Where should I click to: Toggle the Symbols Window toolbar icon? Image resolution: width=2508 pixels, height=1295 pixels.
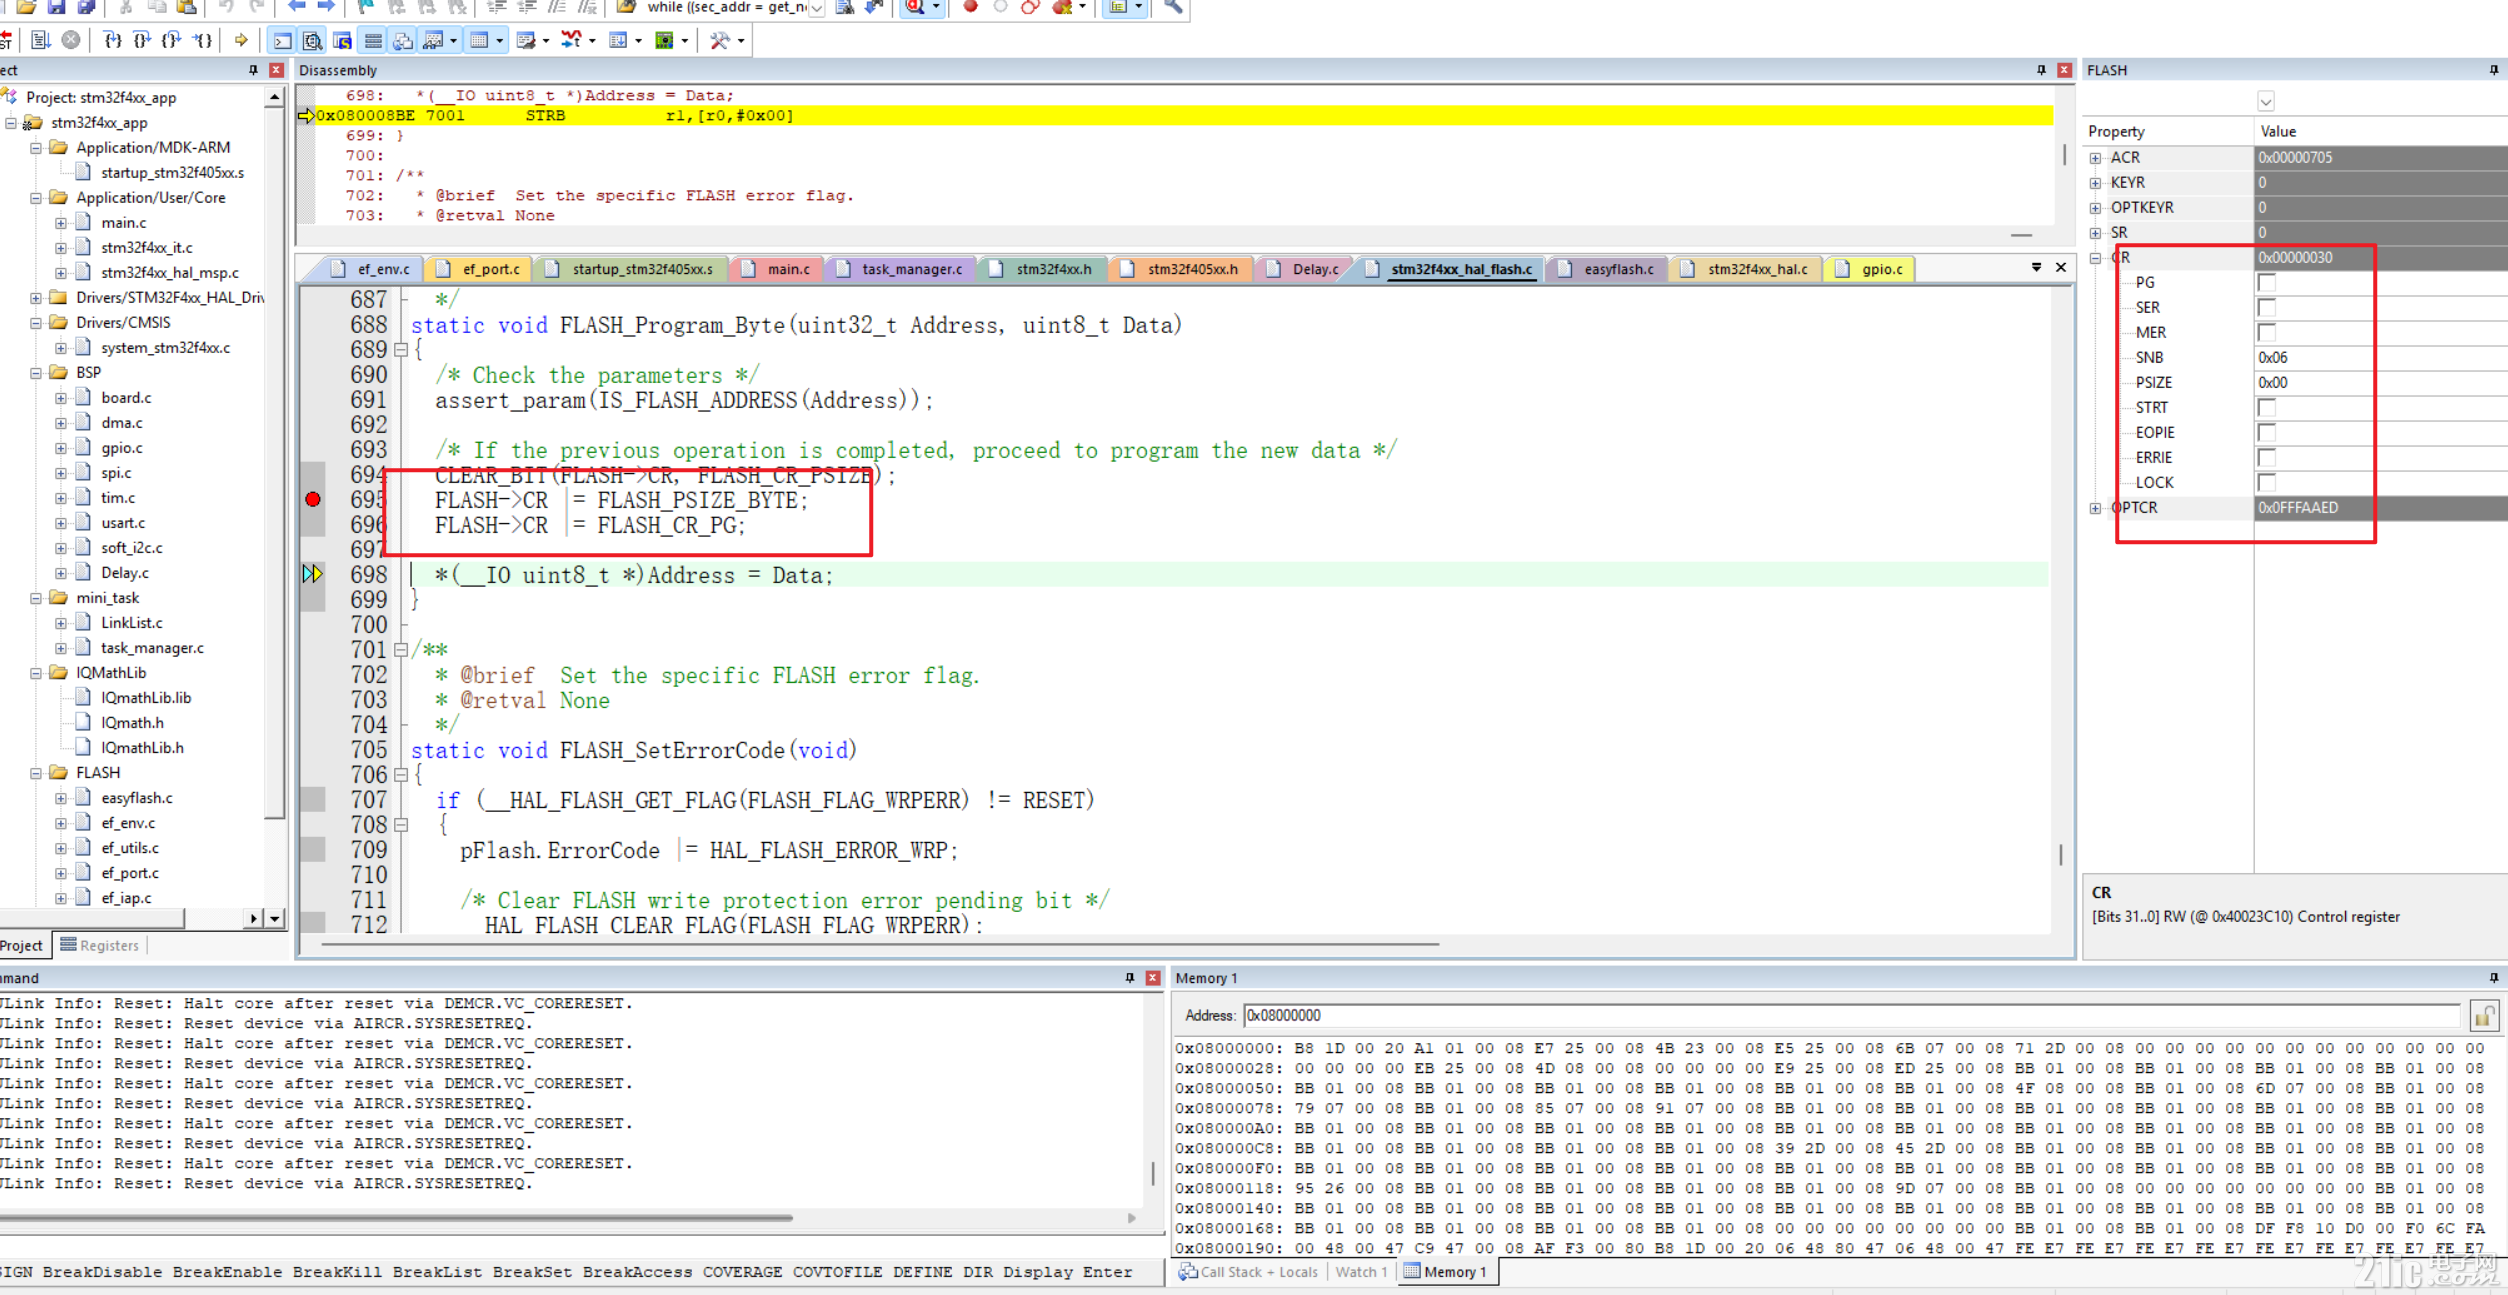click(x=343, y=40)
